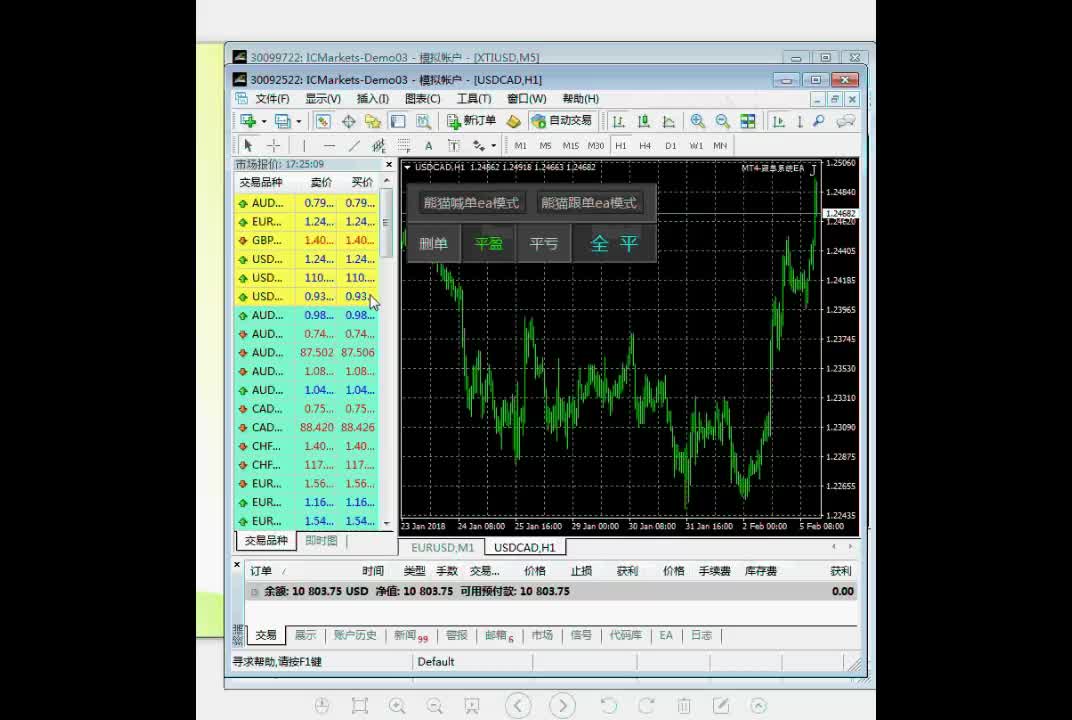Open the MetaEditor yellow book icon
1072x720 pixels.
coord(513,121)
